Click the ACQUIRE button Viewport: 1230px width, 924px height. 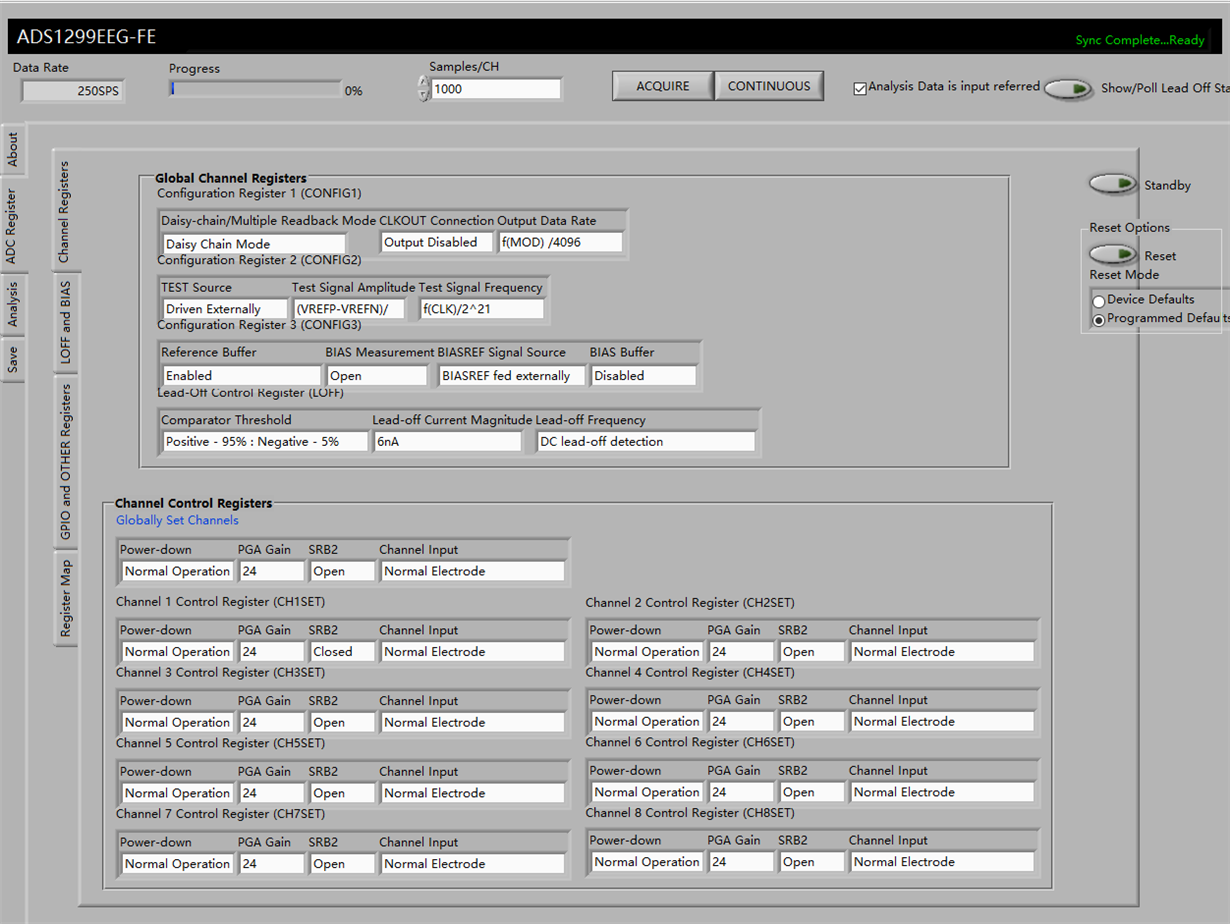663,86
